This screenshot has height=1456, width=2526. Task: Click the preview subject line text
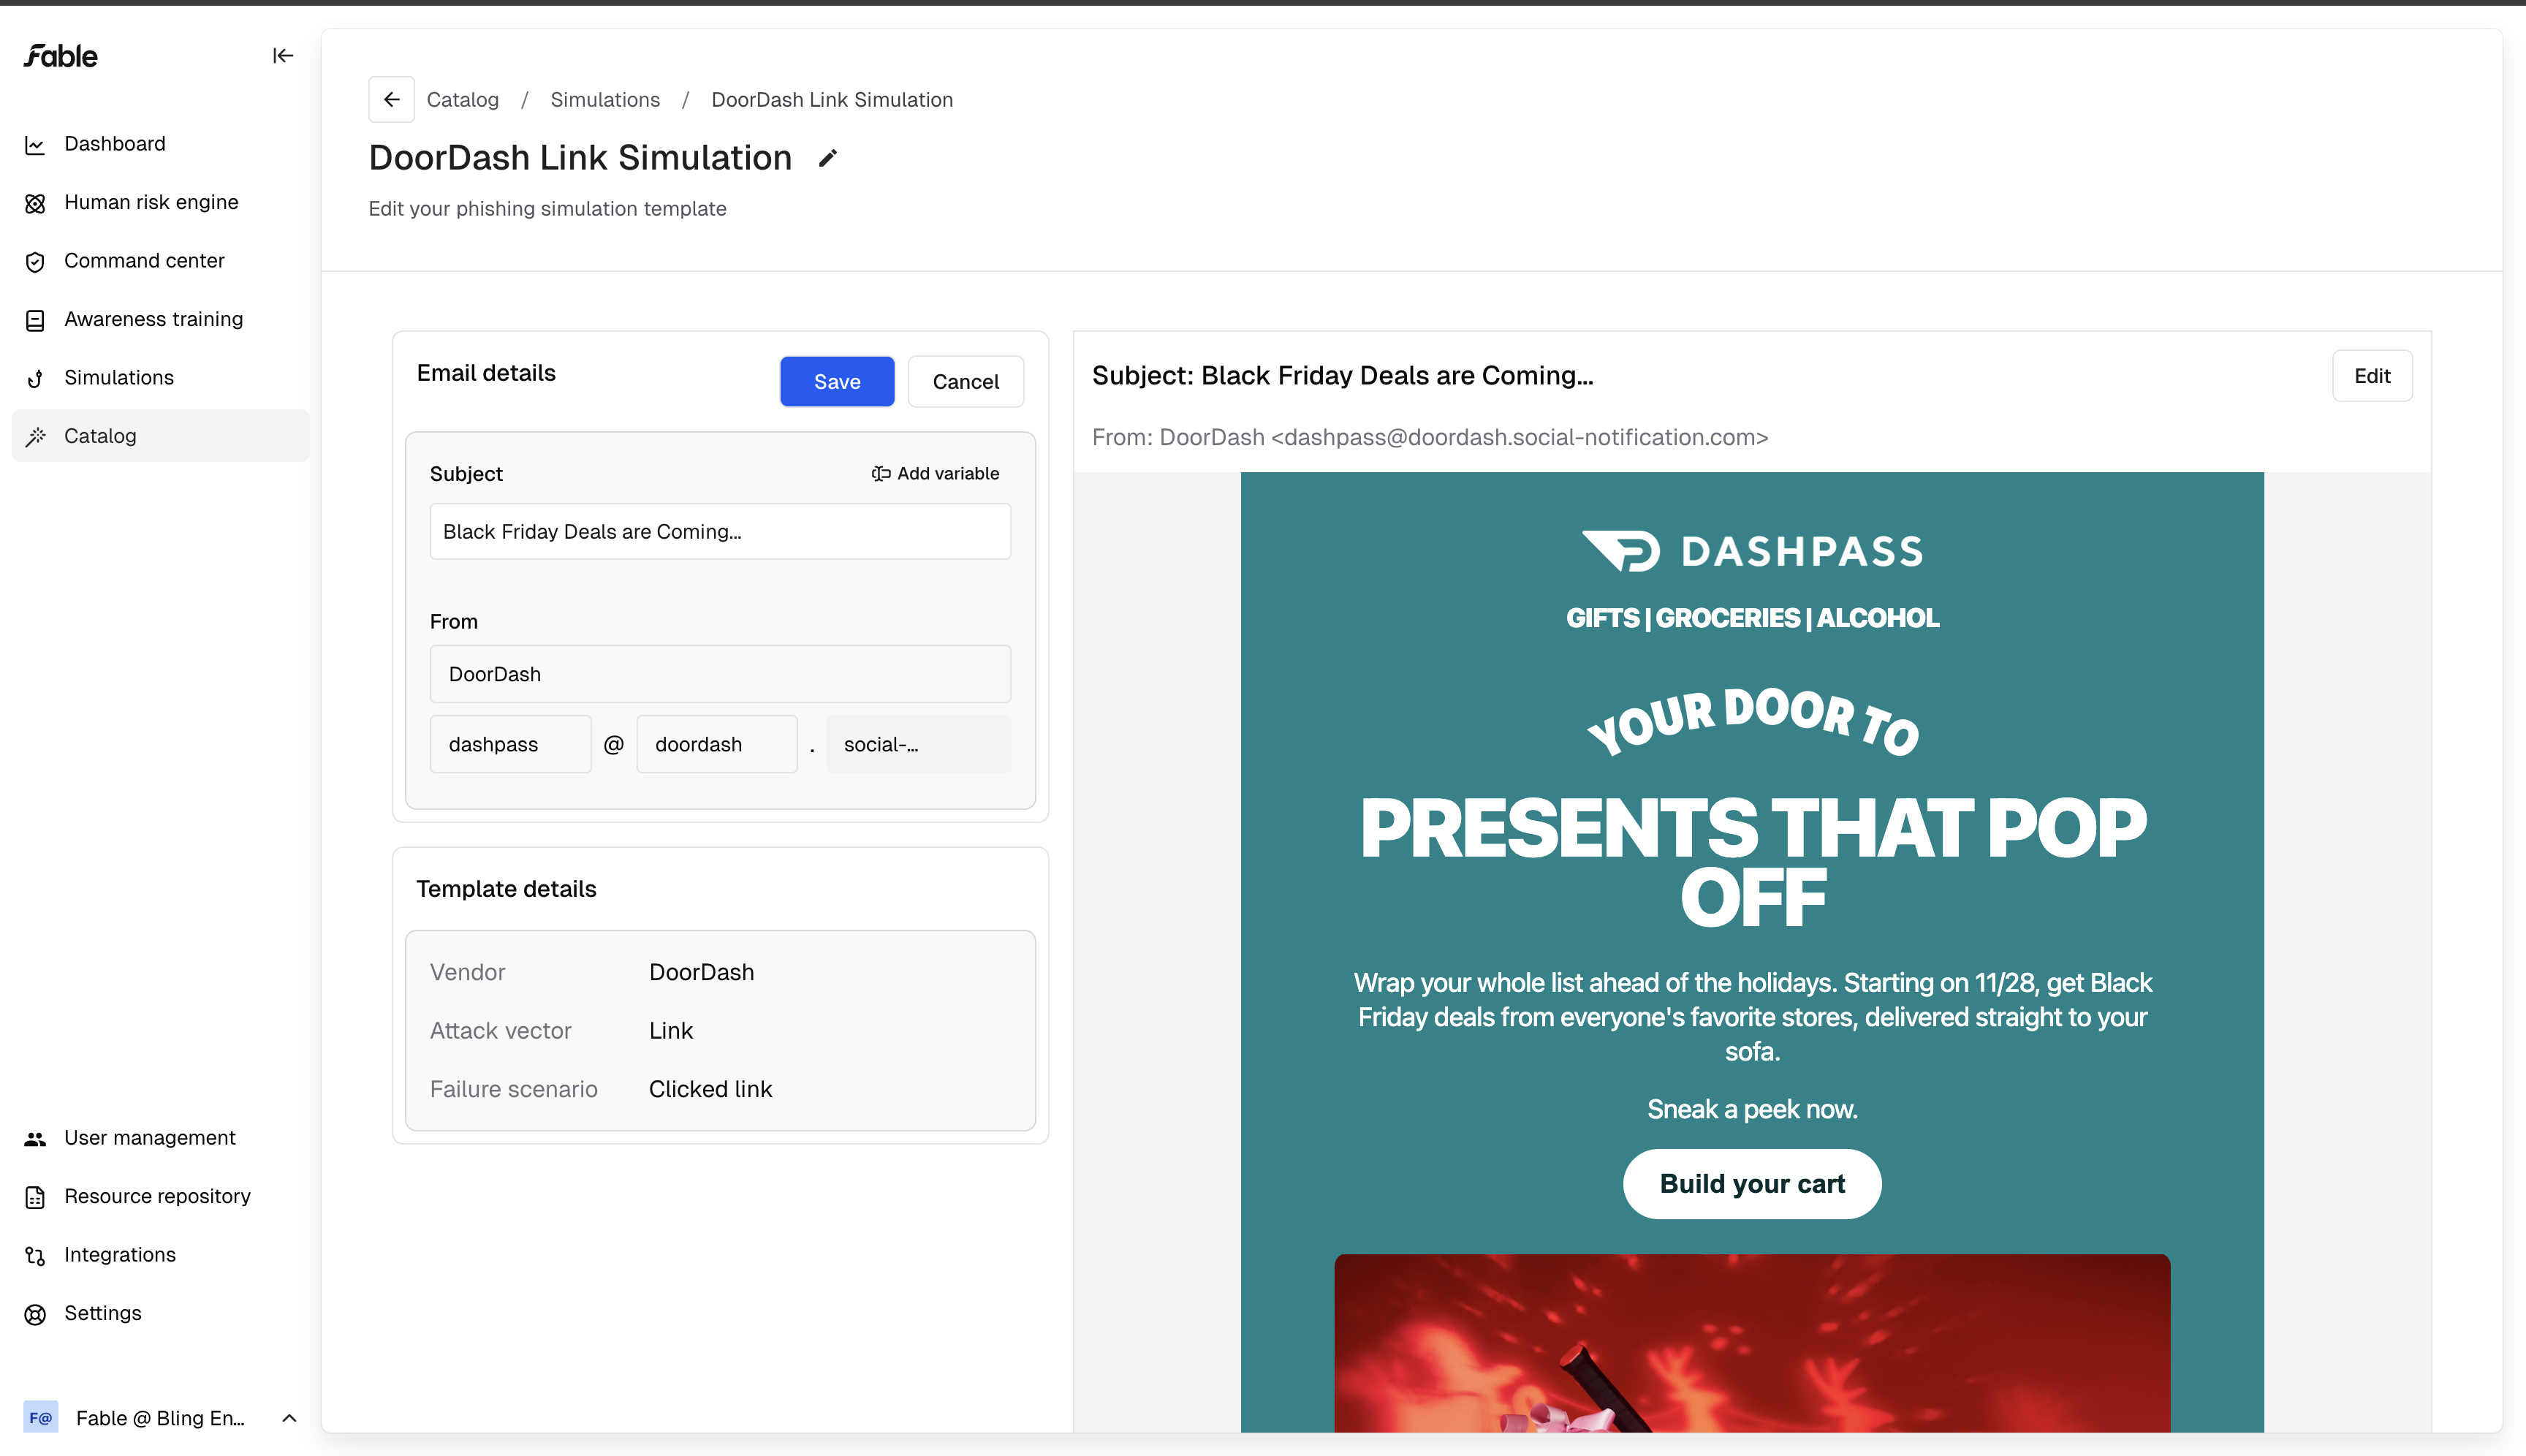[x=1342, y=376]
